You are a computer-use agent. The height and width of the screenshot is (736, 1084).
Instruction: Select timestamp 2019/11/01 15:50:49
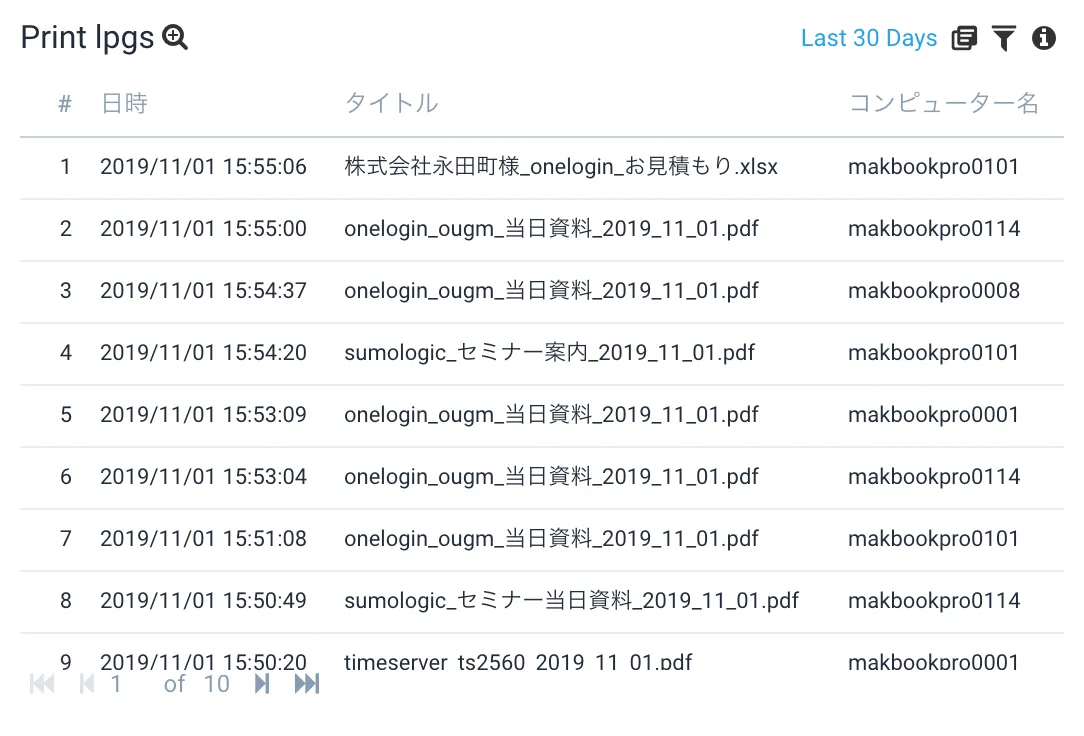pyautogui.click(x=203, y=601)
